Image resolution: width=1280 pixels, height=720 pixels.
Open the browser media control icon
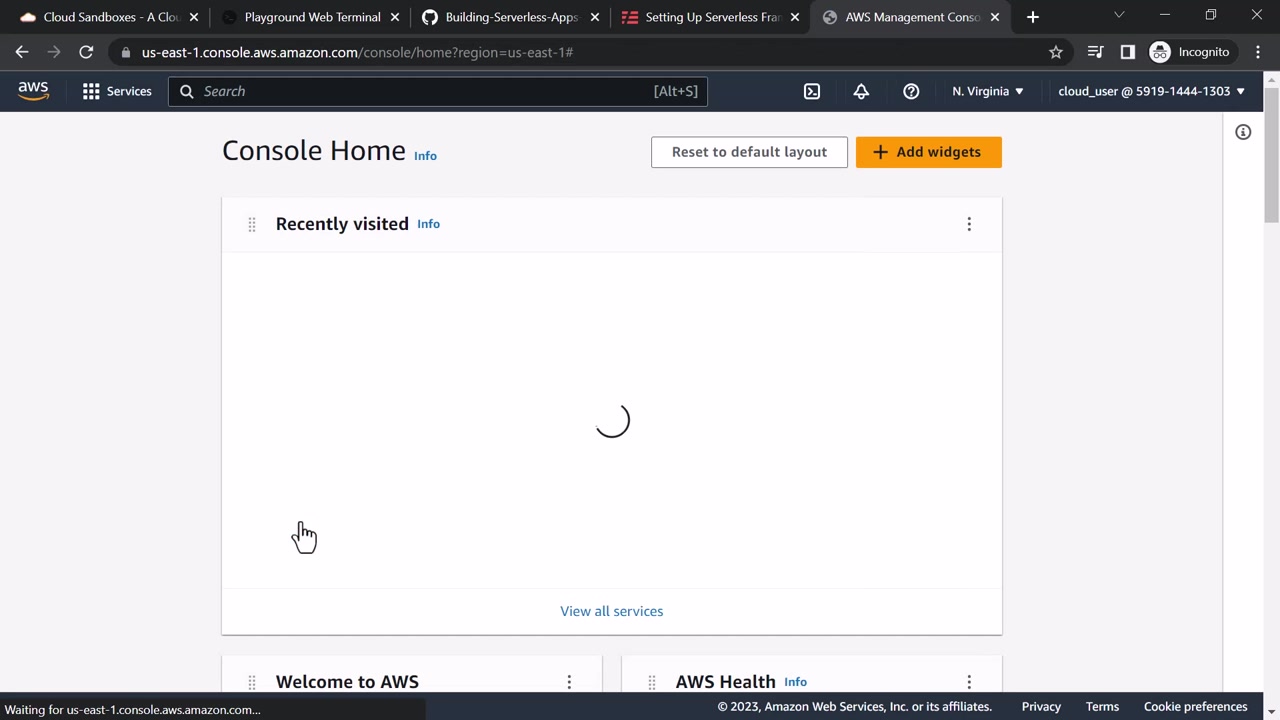[x=1096, y=52]
